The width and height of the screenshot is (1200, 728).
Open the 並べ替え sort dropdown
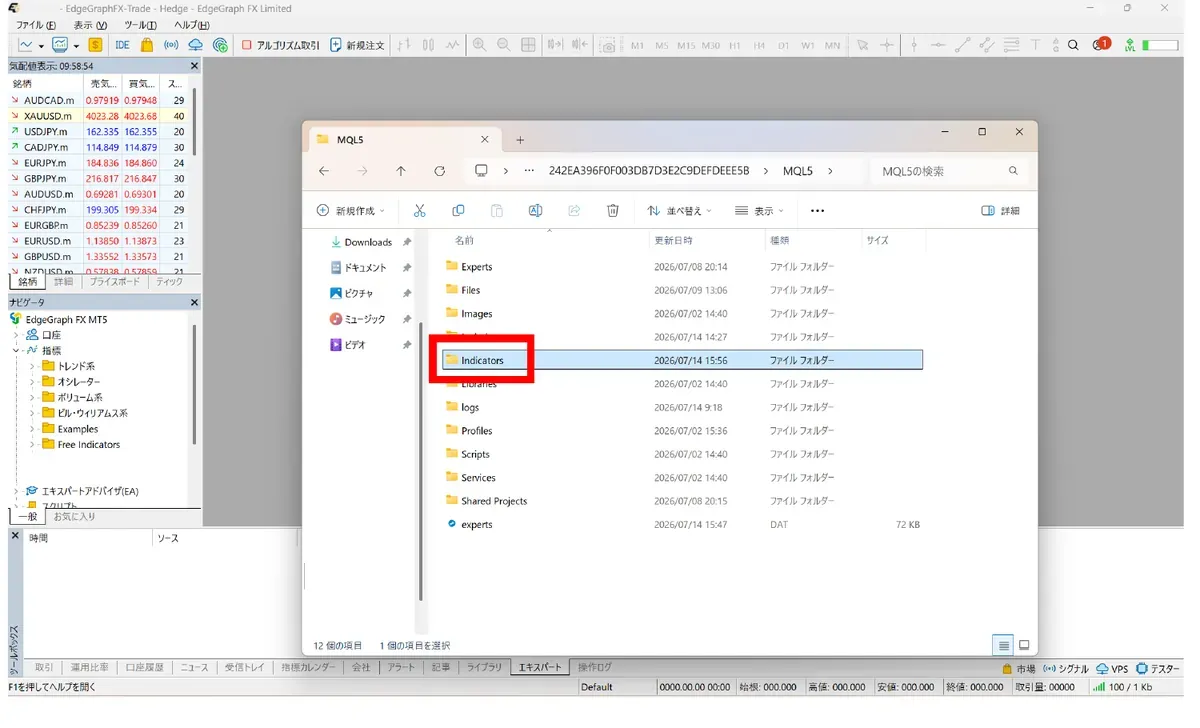click(679, 211)
